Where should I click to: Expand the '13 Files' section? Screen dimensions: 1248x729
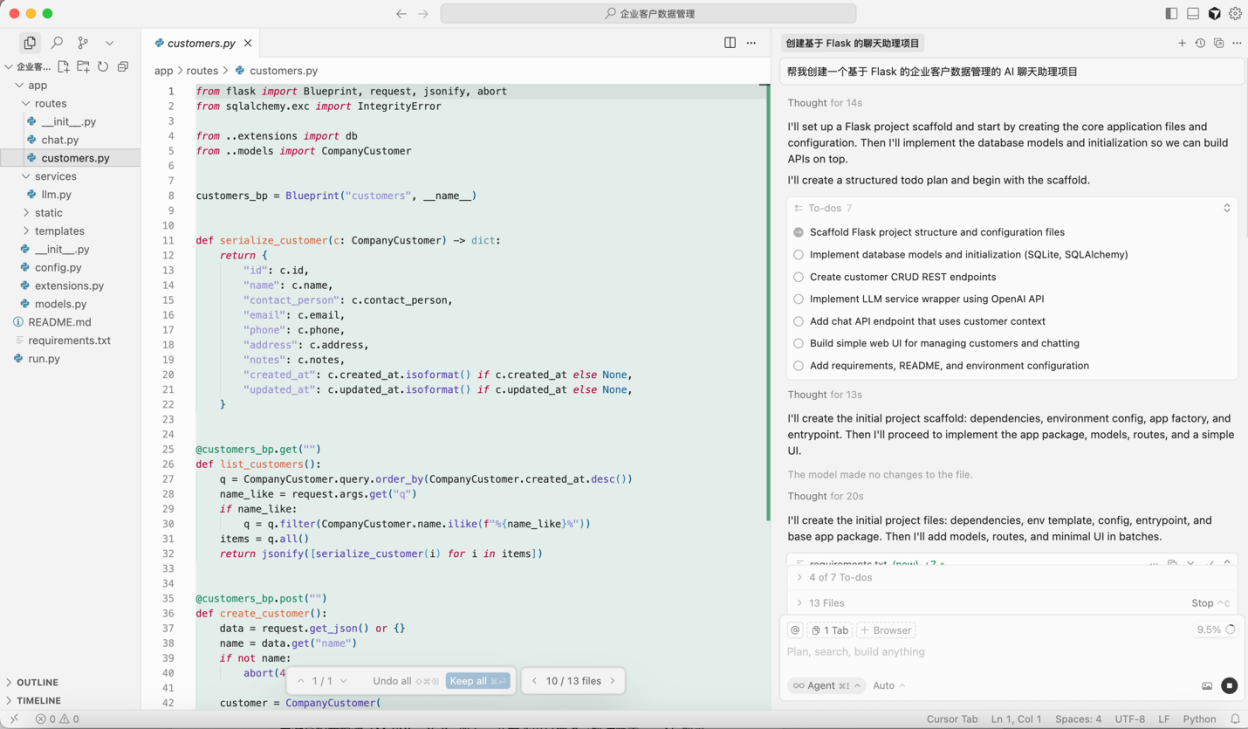click(826, 603)
